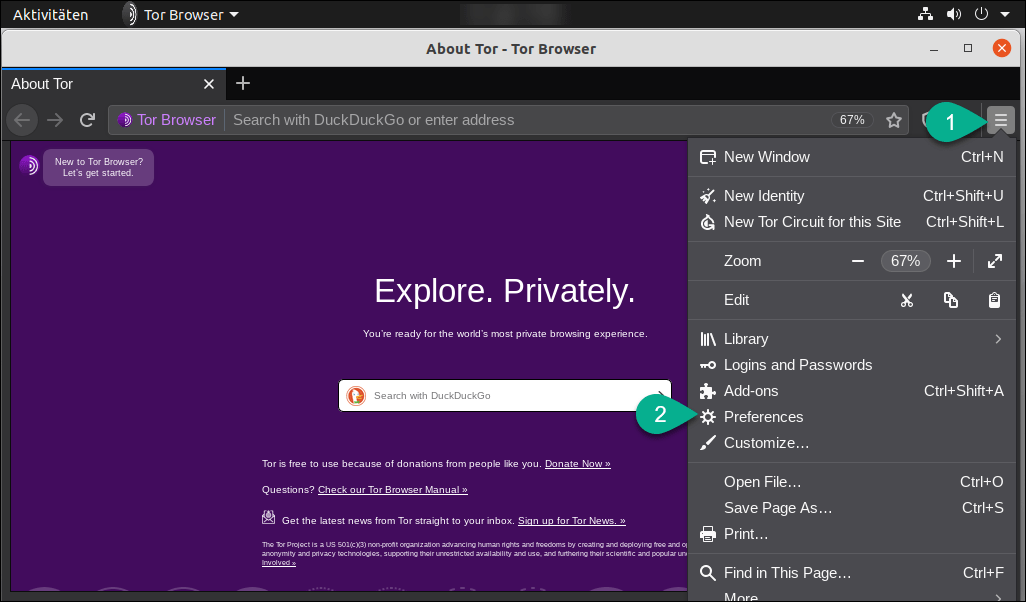This screenshot has width=1026, height=602.
Task: Click the Sign up for Tor News link
Action: click(572, 521)
